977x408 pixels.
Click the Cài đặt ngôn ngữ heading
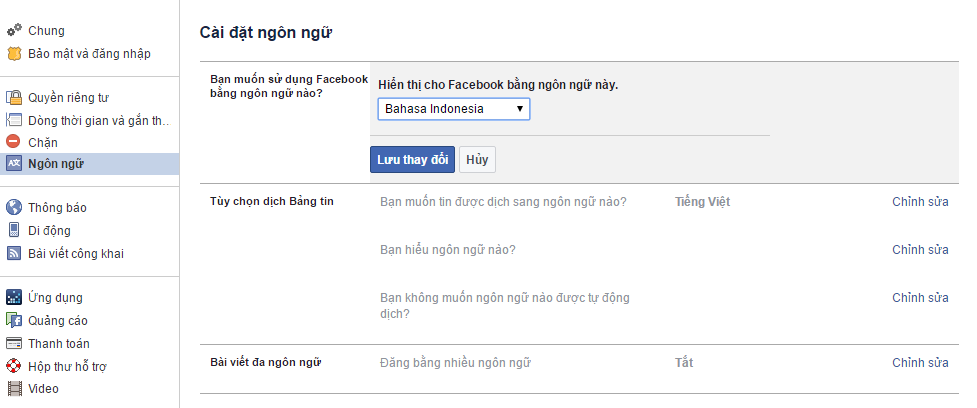(x=265, y=33)
